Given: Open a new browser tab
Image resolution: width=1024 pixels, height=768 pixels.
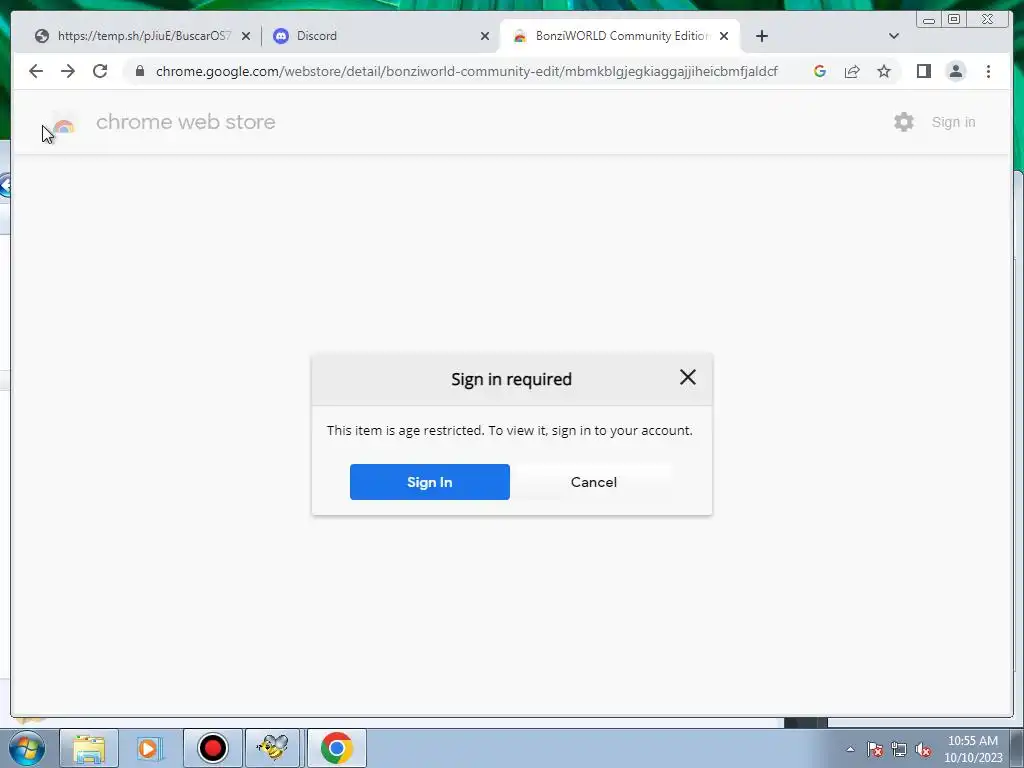Looking at the screenshot, I should click(x=761, y=36).
